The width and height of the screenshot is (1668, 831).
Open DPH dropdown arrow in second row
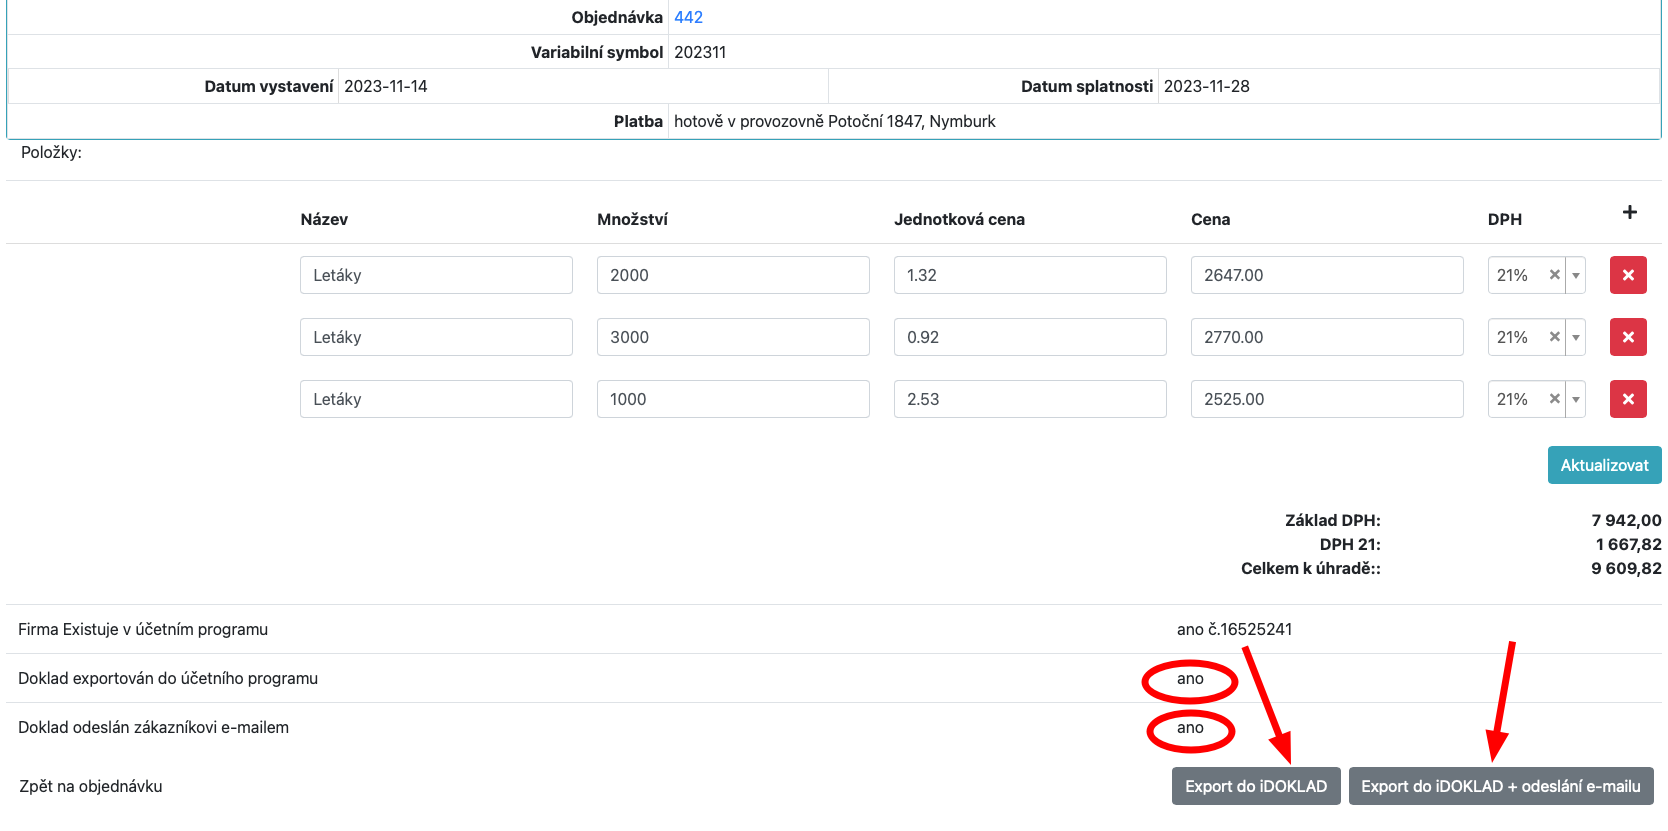1576,337
